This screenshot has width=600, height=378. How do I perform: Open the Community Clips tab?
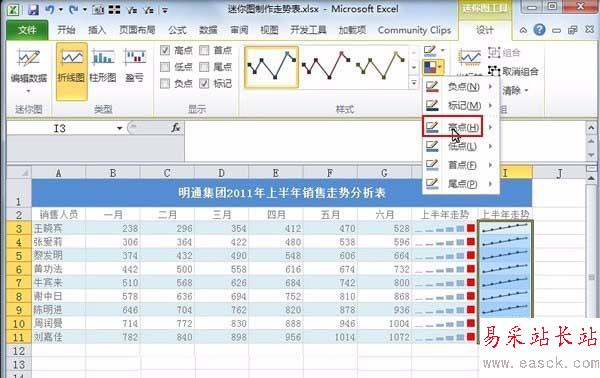(414, 30)
